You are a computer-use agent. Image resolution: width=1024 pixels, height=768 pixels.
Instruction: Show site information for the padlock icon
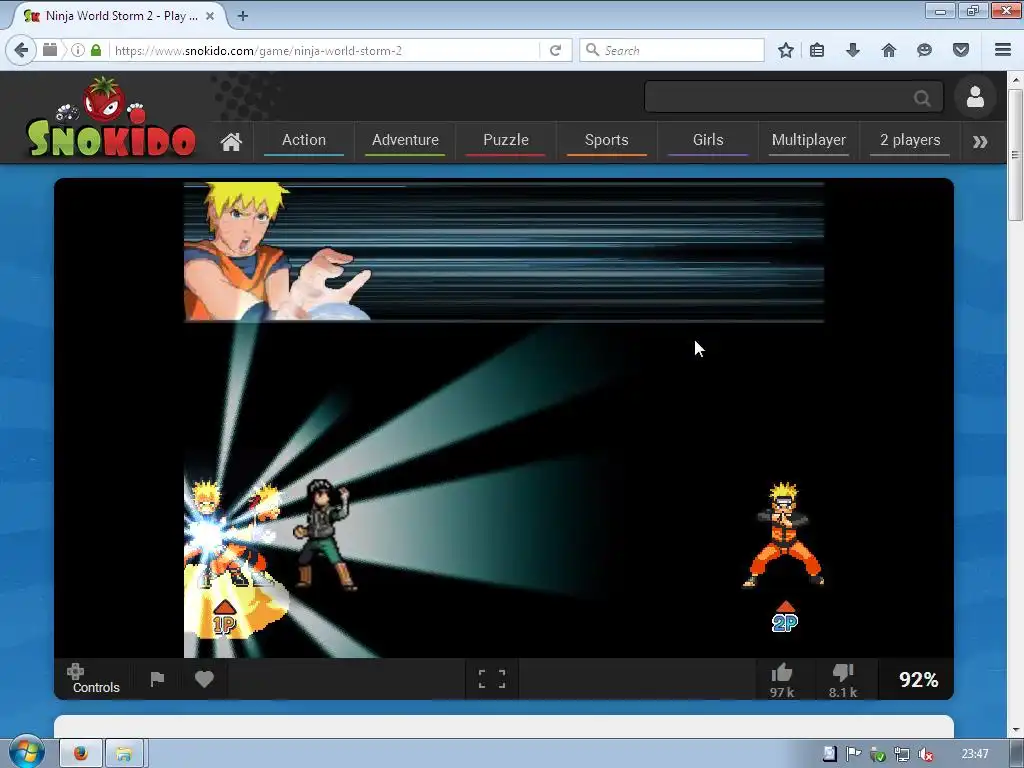tap(96, 50)
